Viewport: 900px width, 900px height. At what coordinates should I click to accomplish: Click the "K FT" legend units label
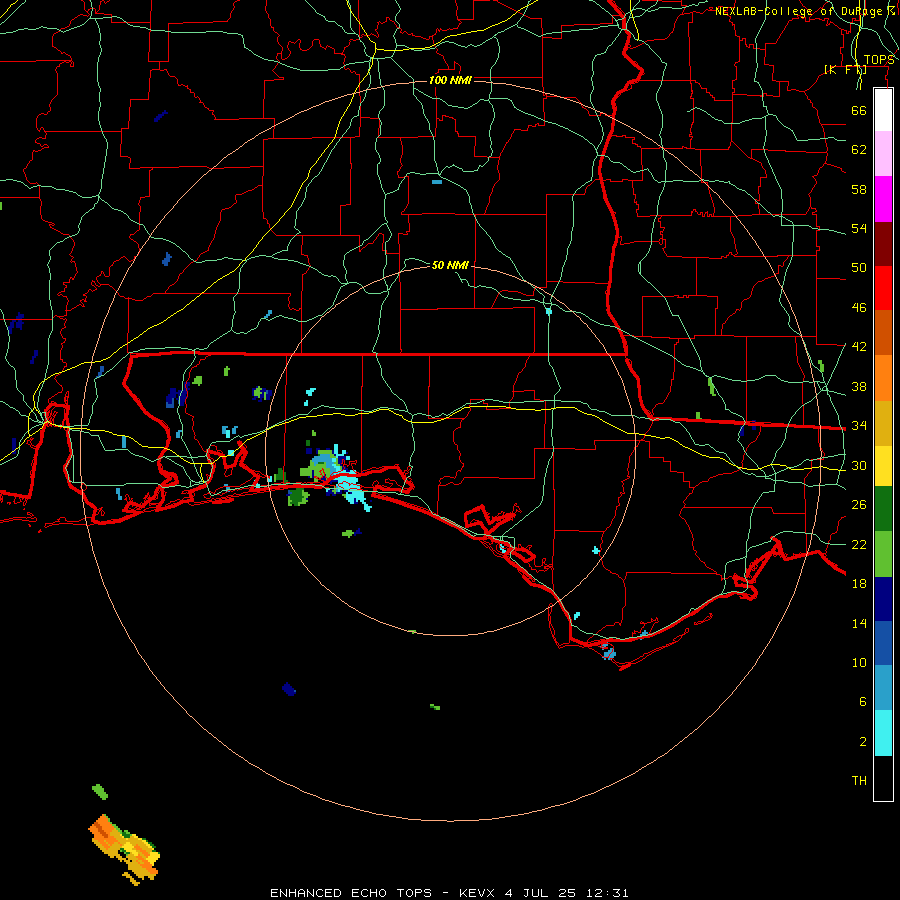(845, 69)
